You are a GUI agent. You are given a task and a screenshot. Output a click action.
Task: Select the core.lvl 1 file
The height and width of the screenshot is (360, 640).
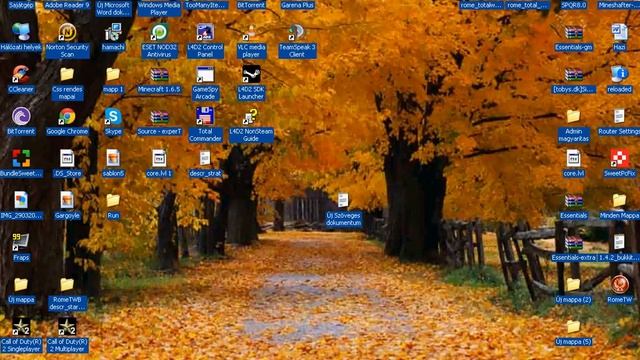[159, 159]
